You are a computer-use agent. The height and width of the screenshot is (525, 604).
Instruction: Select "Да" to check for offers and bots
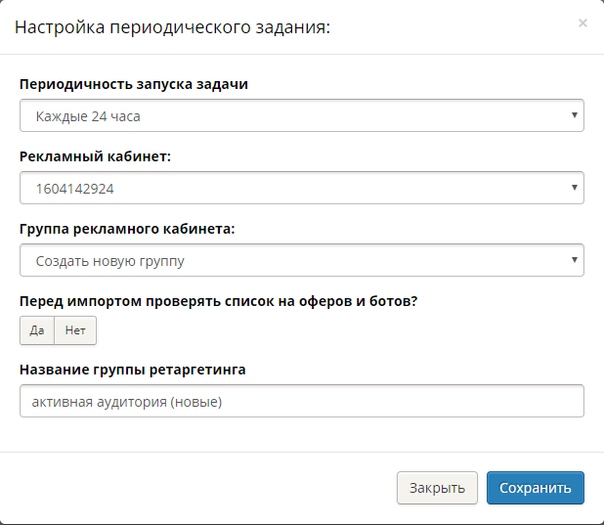pyautogui.click(x=37, y=330)
